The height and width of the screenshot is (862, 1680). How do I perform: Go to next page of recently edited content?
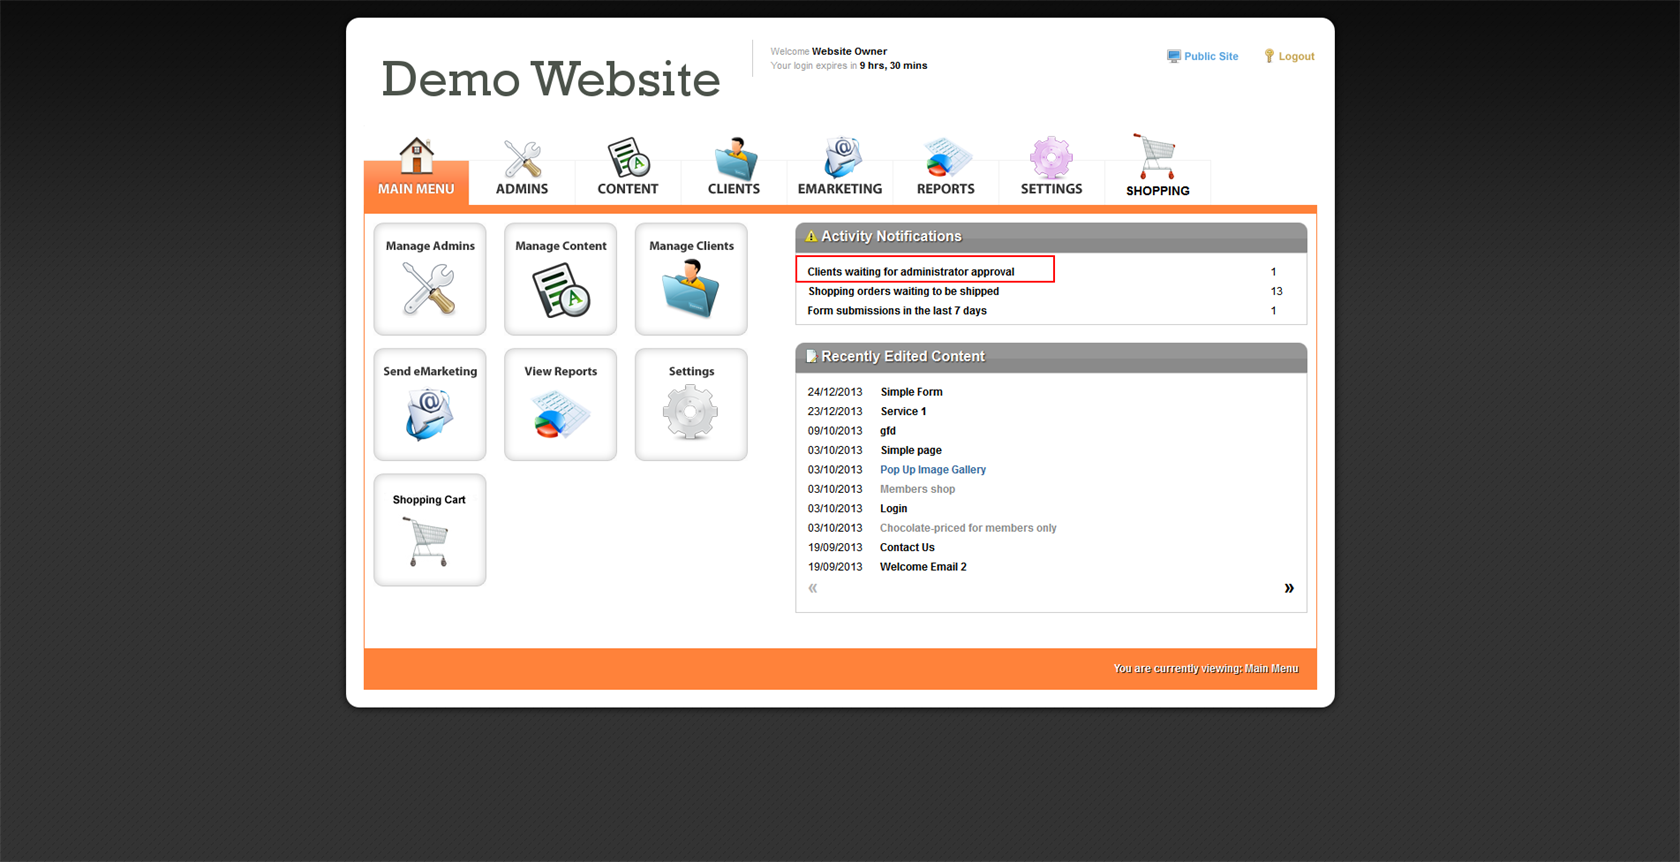pyautogui.click(x=1289, y=588)
